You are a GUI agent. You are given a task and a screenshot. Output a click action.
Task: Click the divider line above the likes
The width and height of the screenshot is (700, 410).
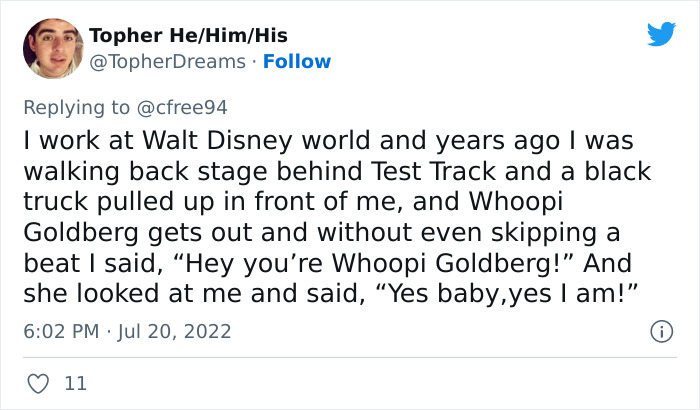pyautogui.click(x=350, y=357)
